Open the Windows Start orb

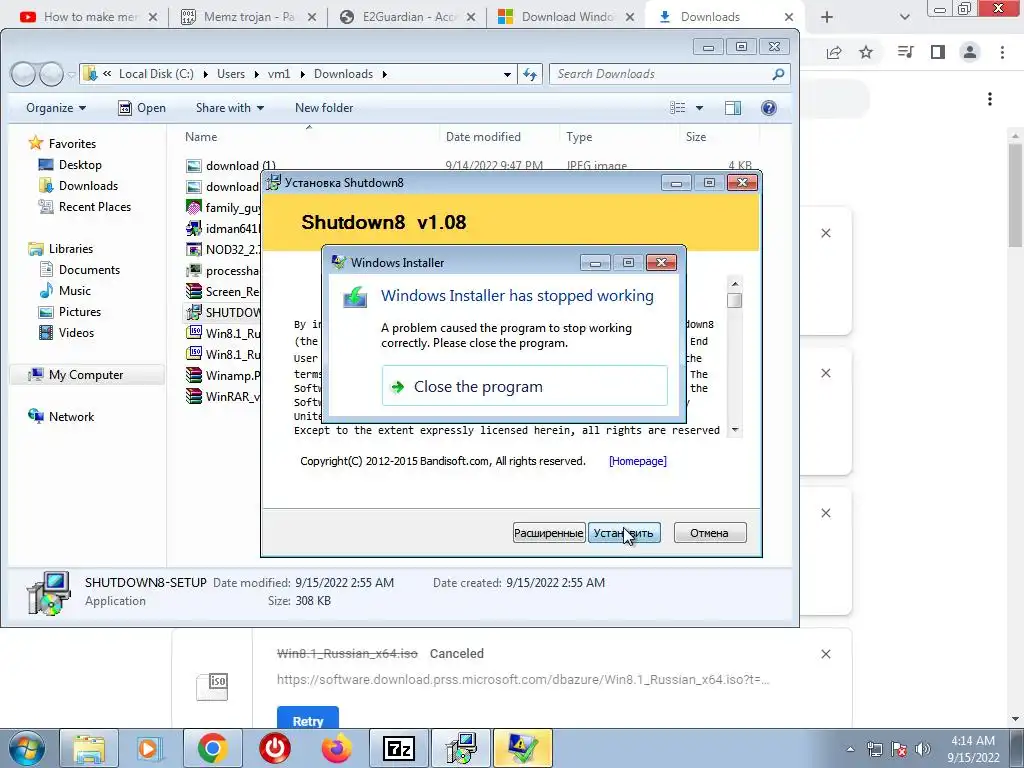[27, 748]
